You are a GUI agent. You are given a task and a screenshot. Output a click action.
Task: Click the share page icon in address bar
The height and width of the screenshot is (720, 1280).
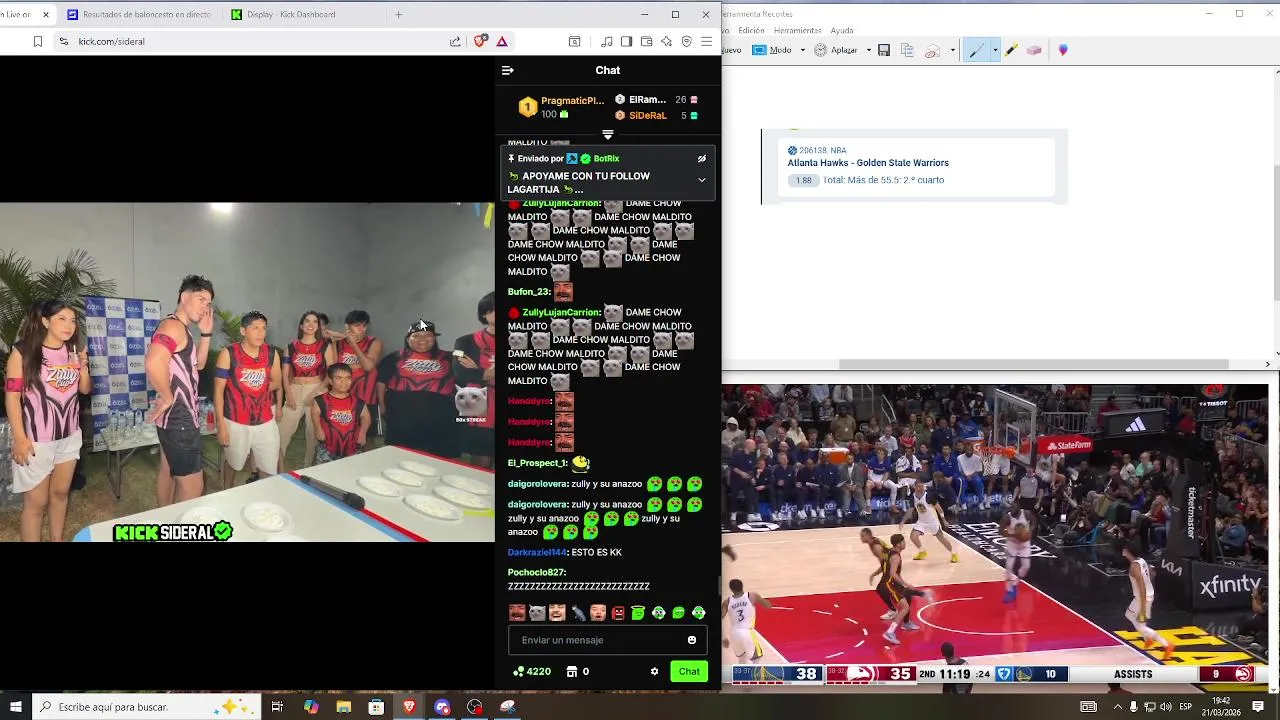coord(455,41)
